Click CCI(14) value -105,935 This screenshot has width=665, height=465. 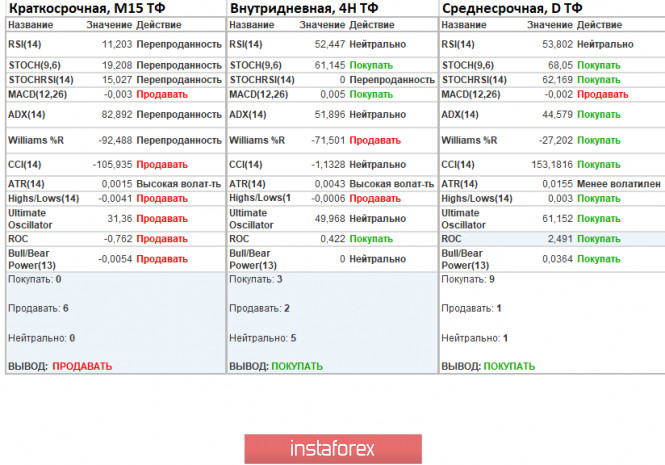113,165
